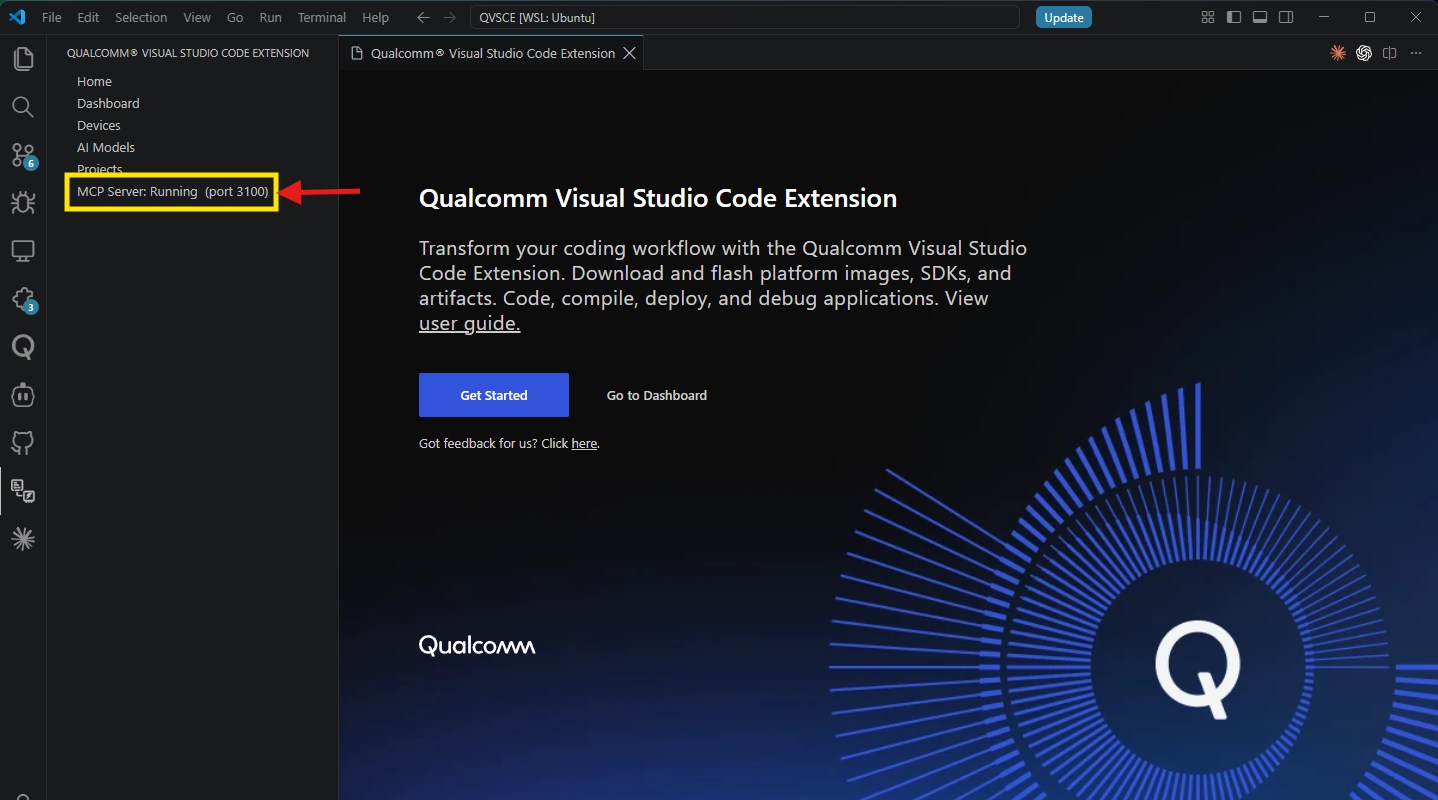Go back using the left arrow
The width and height of the screenshot is (1438, 800).
click(x=423, y=17)
